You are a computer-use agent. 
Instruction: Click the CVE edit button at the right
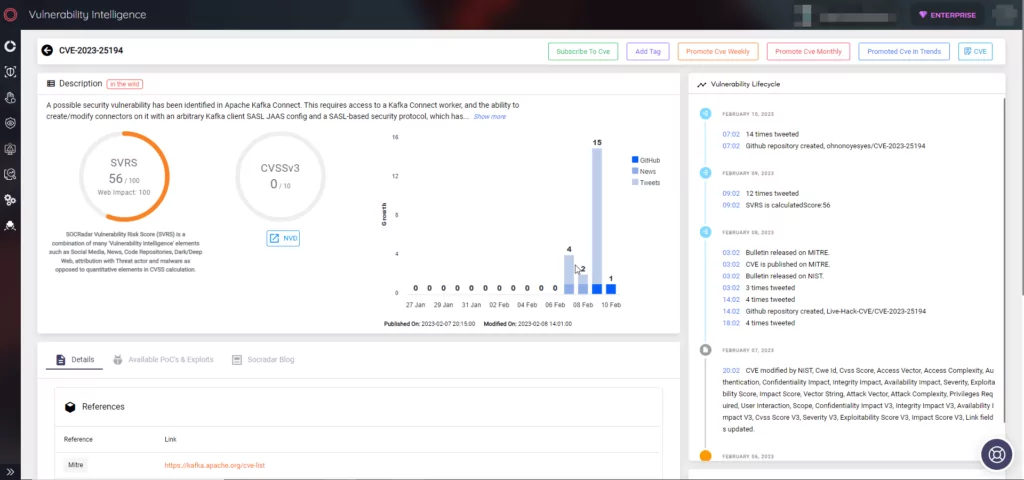click(x=975, y=51)
